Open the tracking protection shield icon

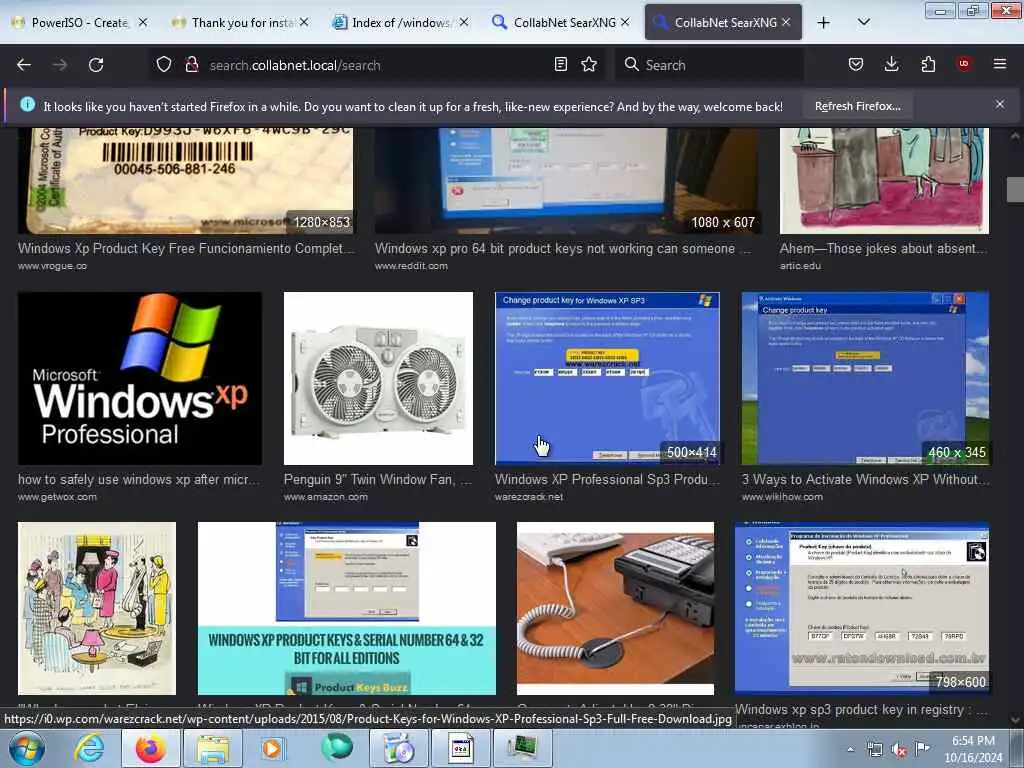click(164, 65)
